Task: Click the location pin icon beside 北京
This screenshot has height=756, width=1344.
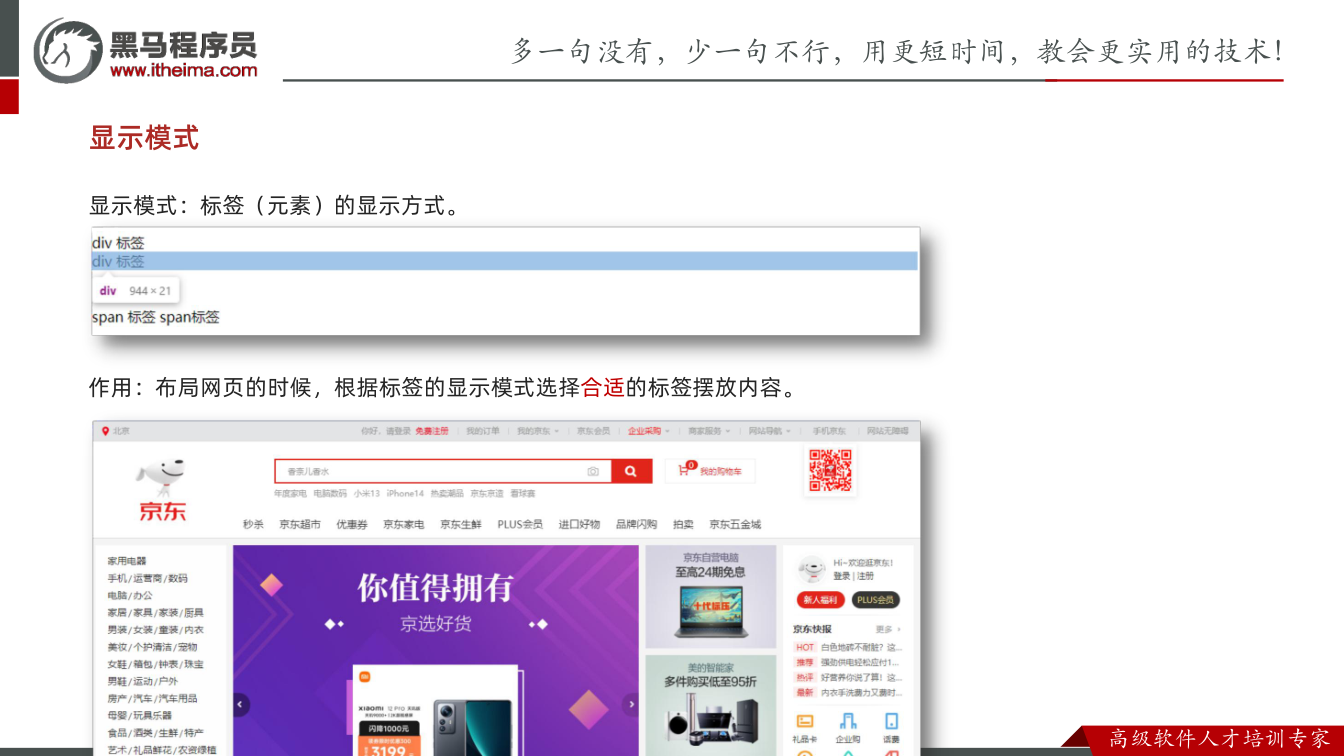Action: (105, 431)
